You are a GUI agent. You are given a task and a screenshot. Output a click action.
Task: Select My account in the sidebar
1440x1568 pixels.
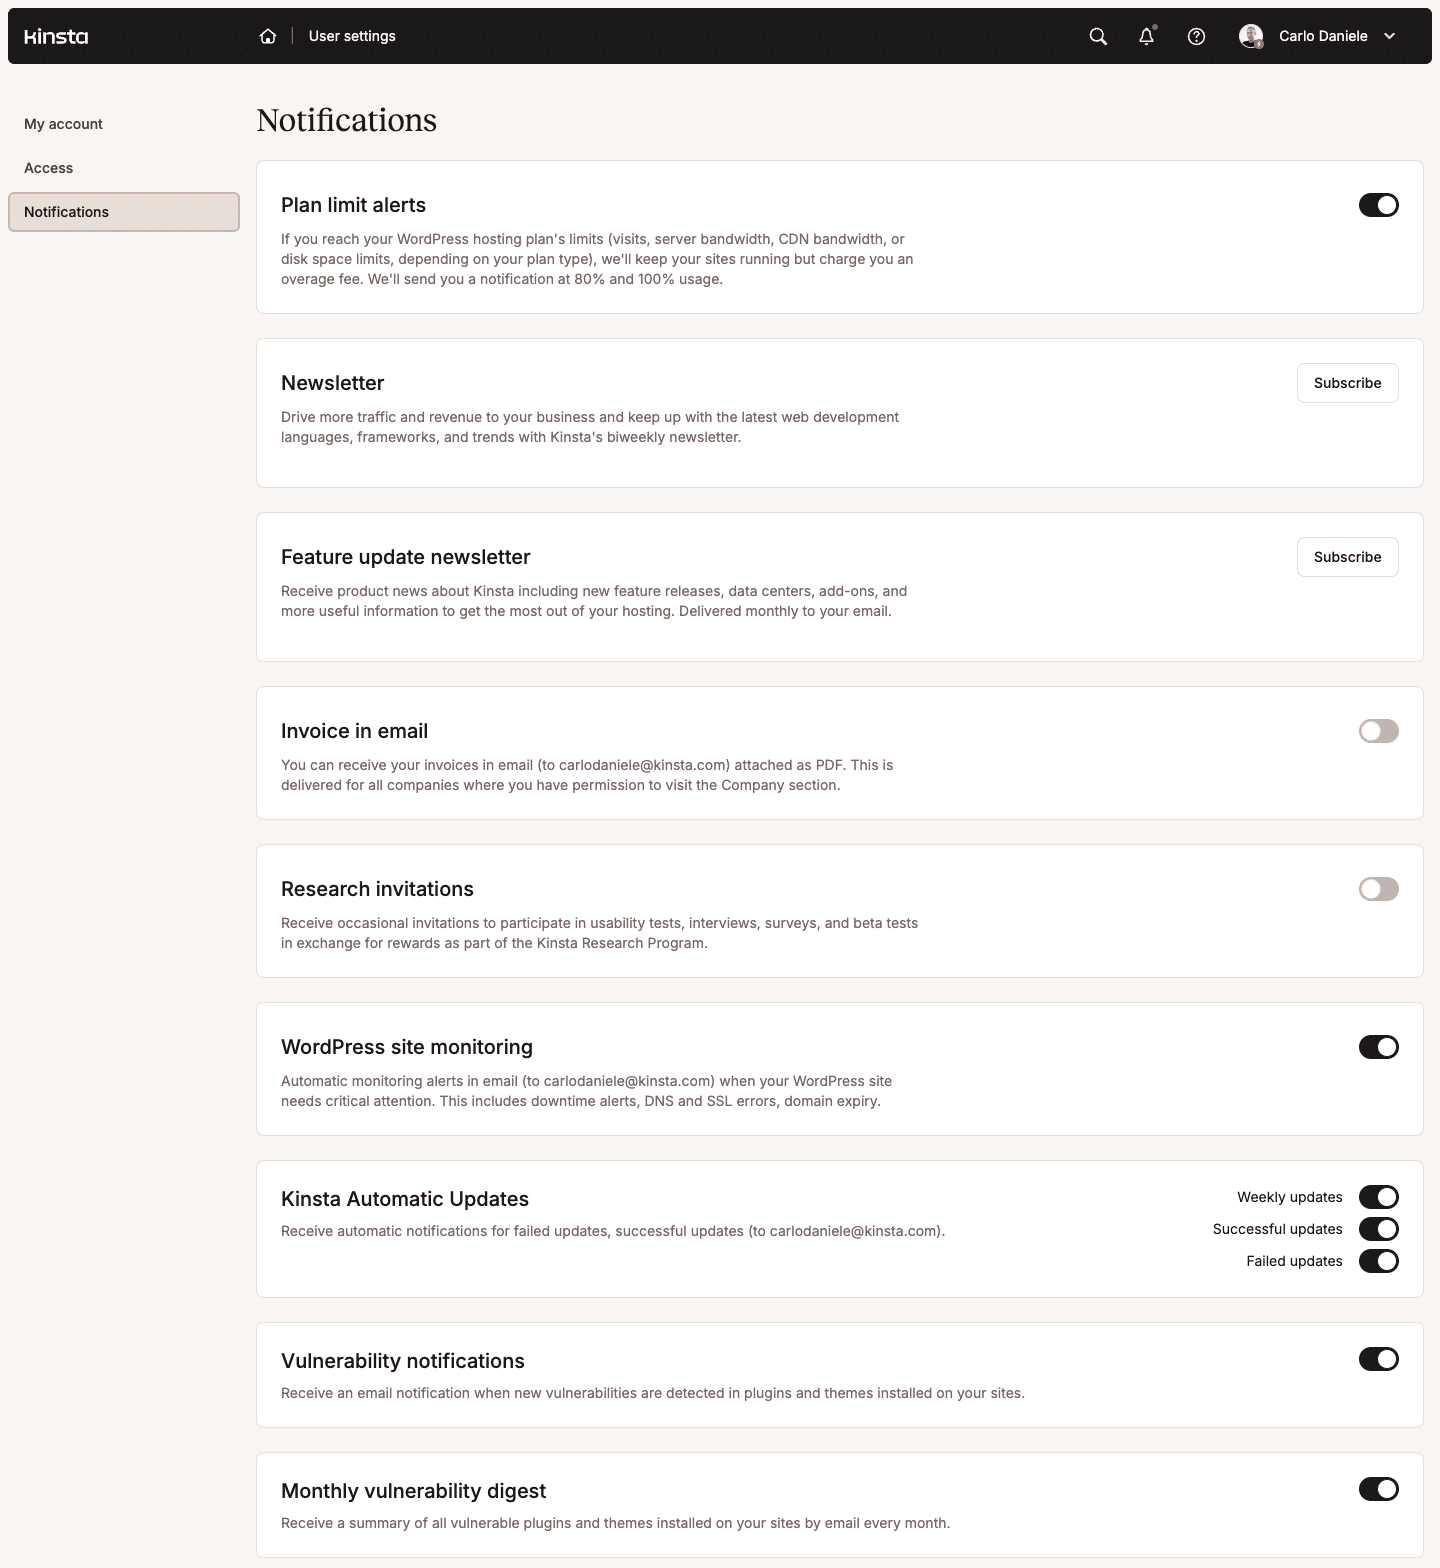click(x=63, y=123)
